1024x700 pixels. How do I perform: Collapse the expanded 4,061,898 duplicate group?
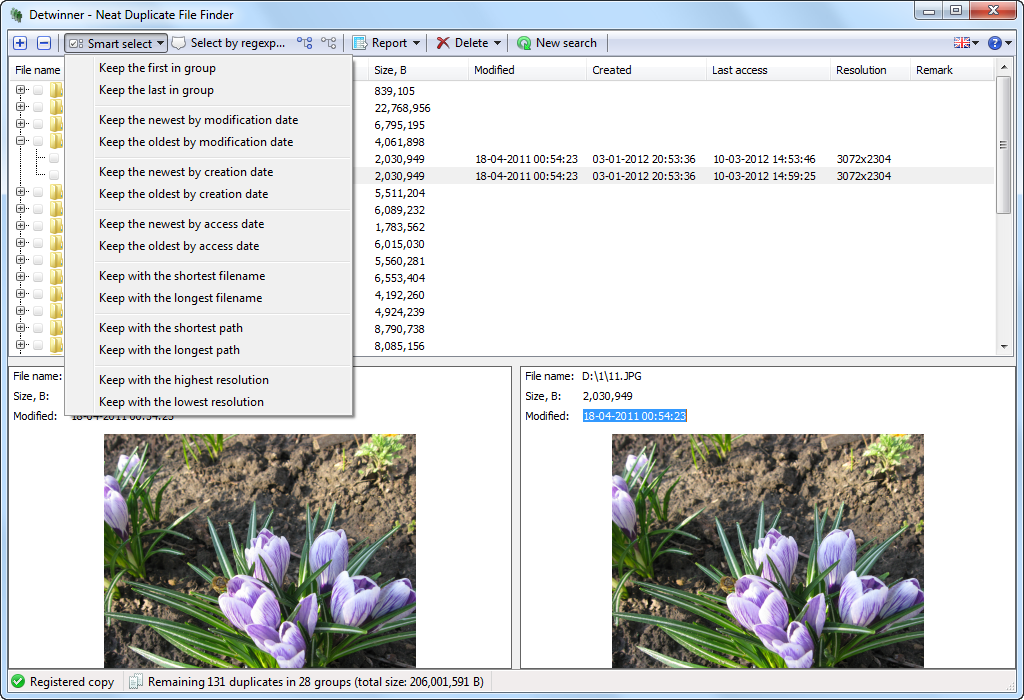(21, 142)
